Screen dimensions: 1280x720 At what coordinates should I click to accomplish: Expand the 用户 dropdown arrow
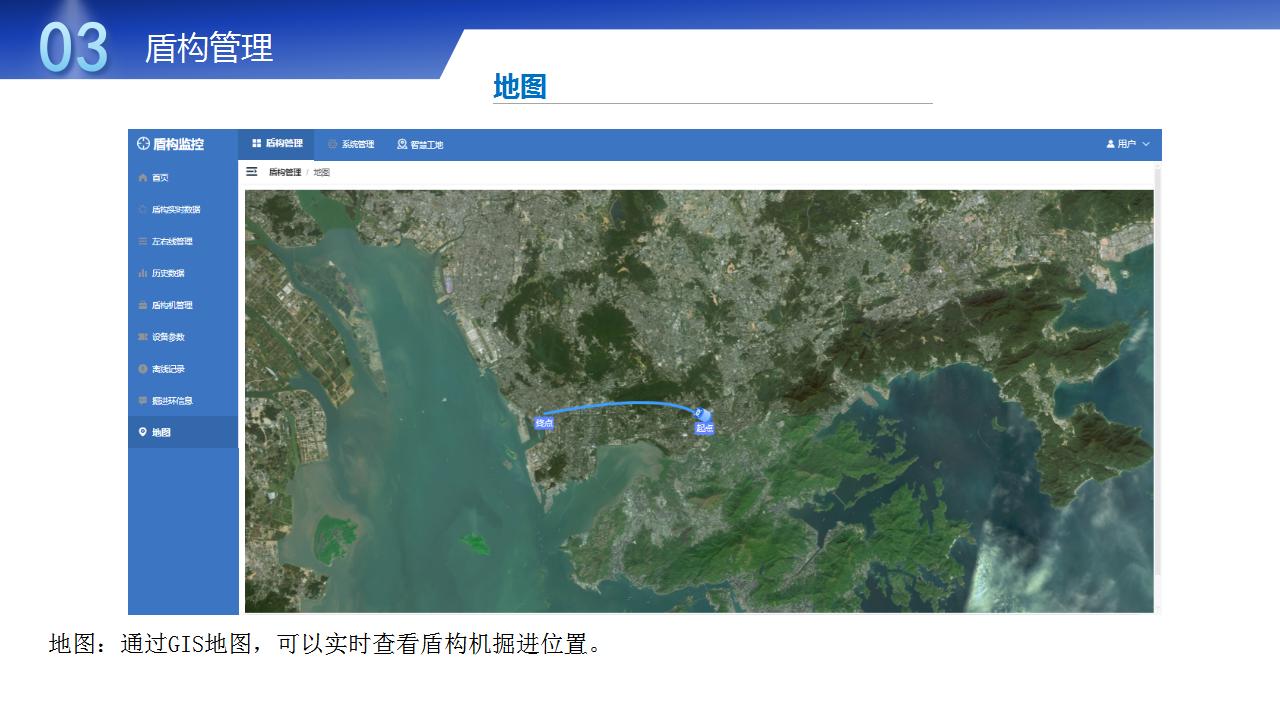coord(1146,145)
